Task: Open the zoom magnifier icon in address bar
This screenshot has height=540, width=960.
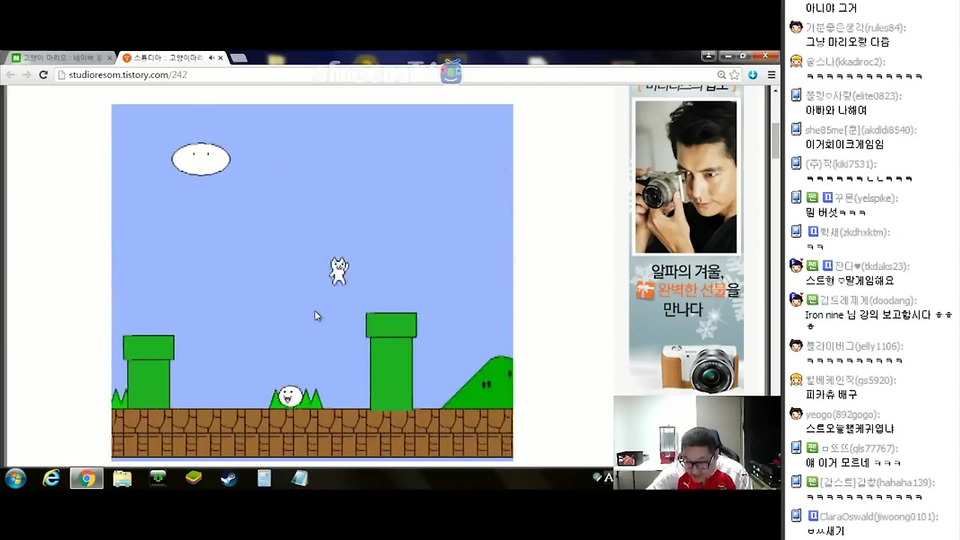Action: click(721, 75)
